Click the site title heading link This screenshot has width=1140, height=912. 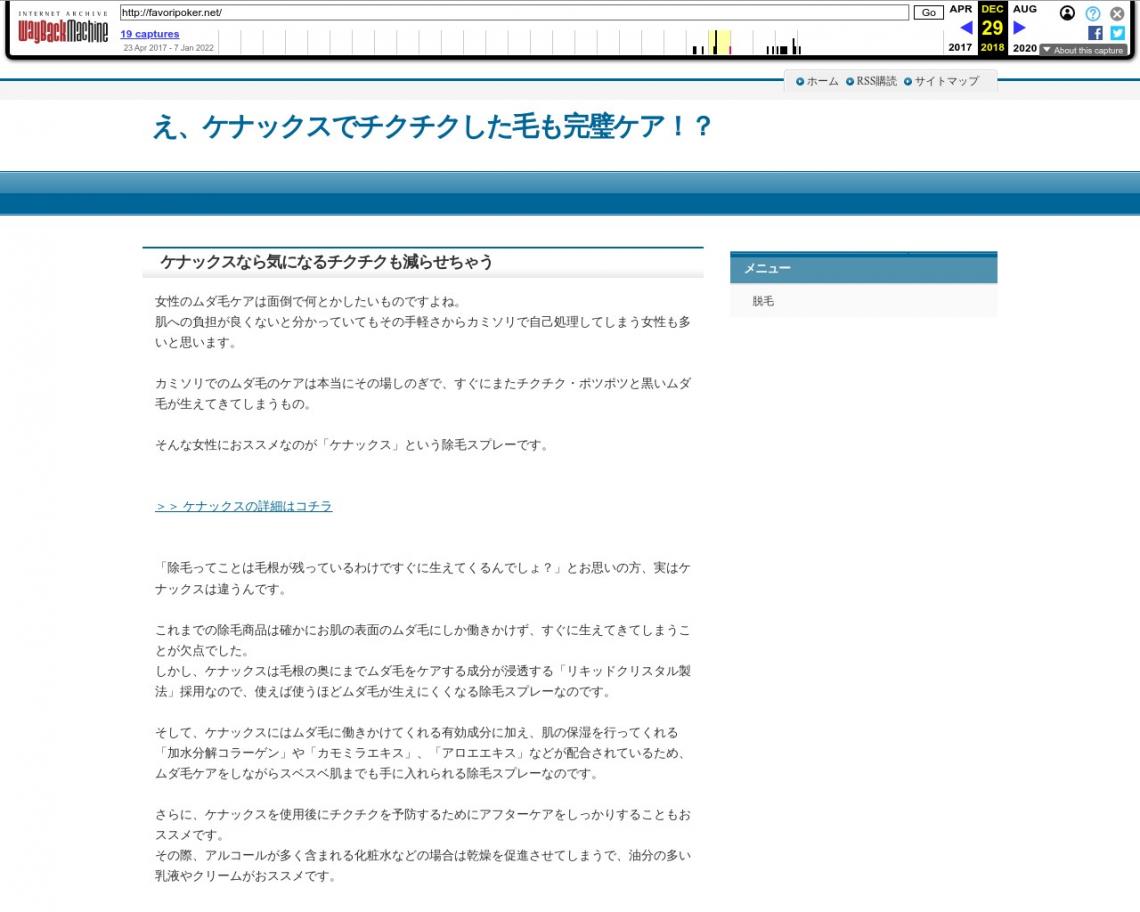[x=432, y=127]
